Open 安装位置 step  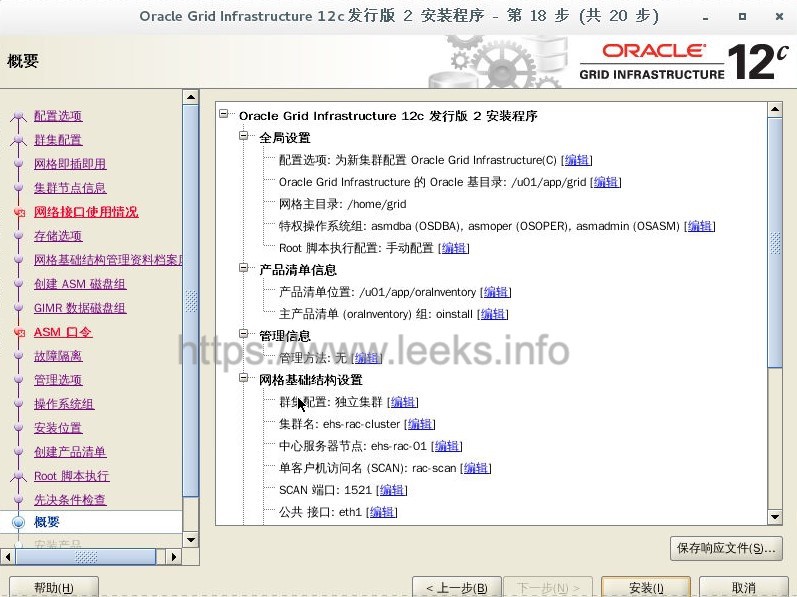[x=58, y=428]
